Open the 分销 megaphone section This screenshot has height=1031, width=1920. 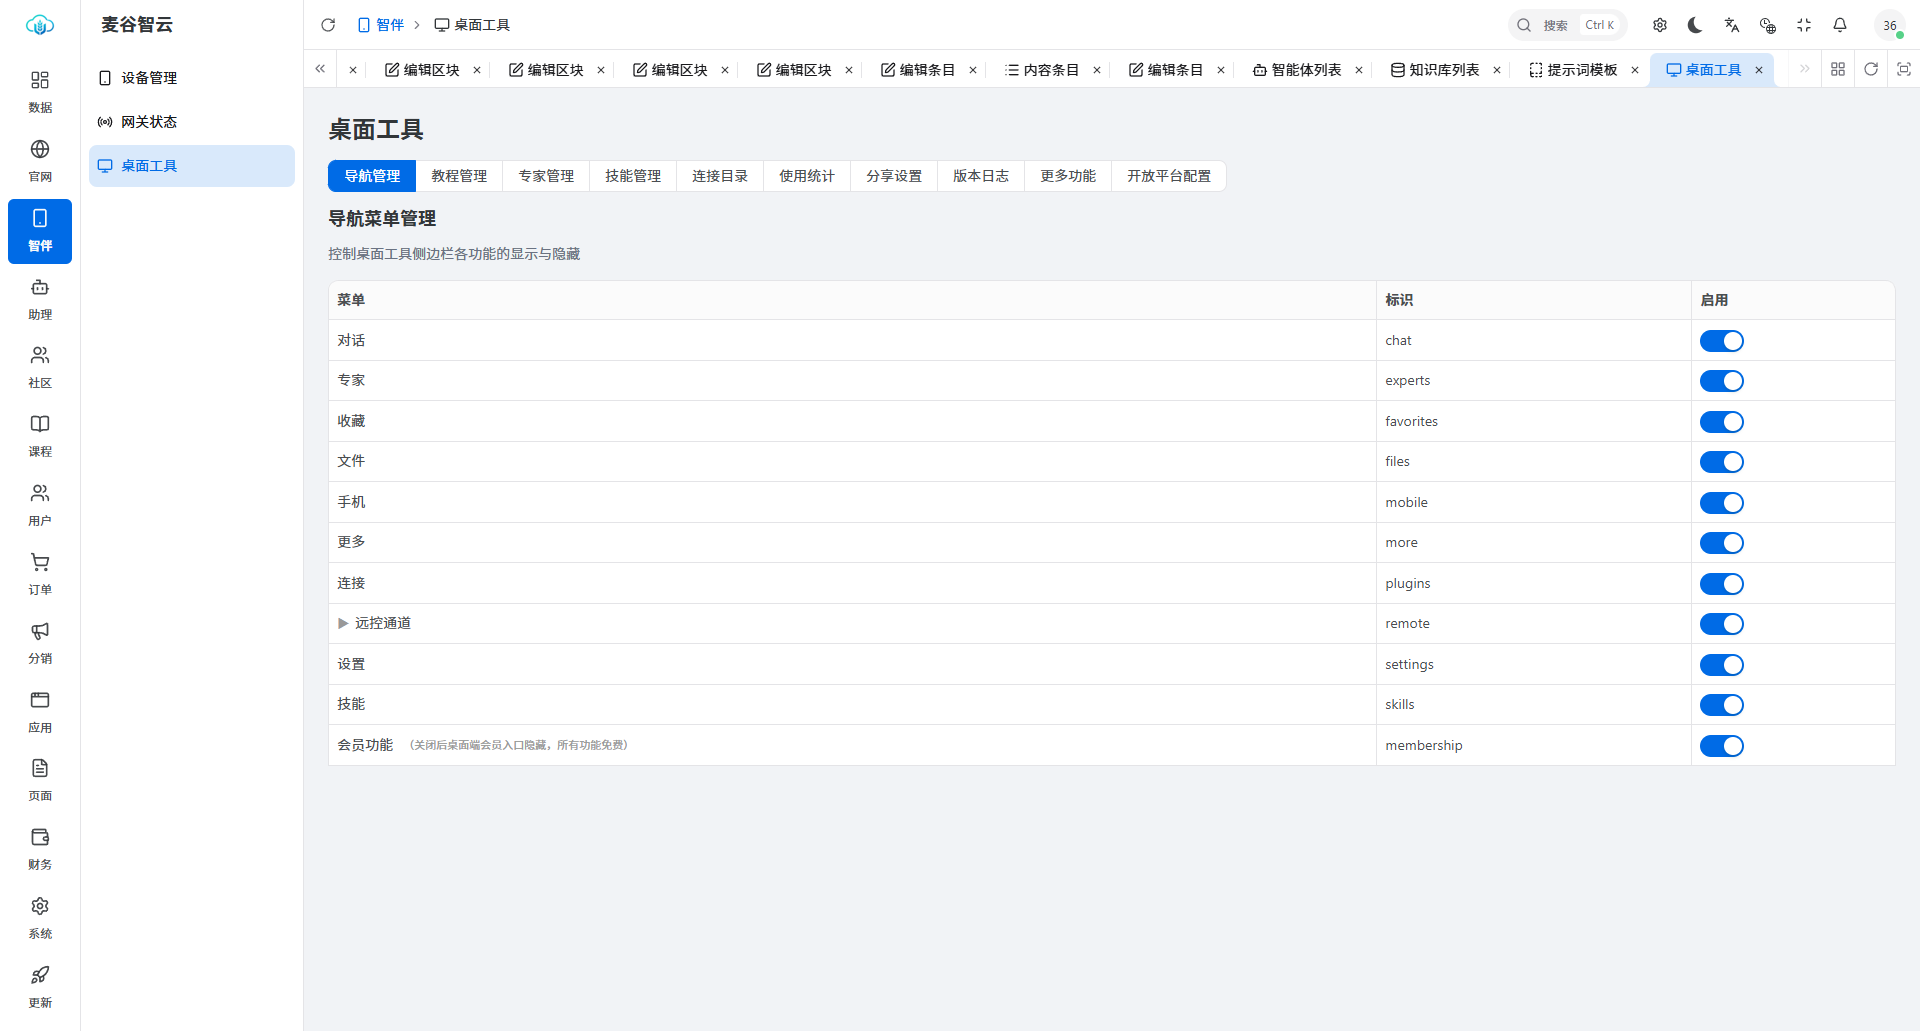click(x=40, y=643)
